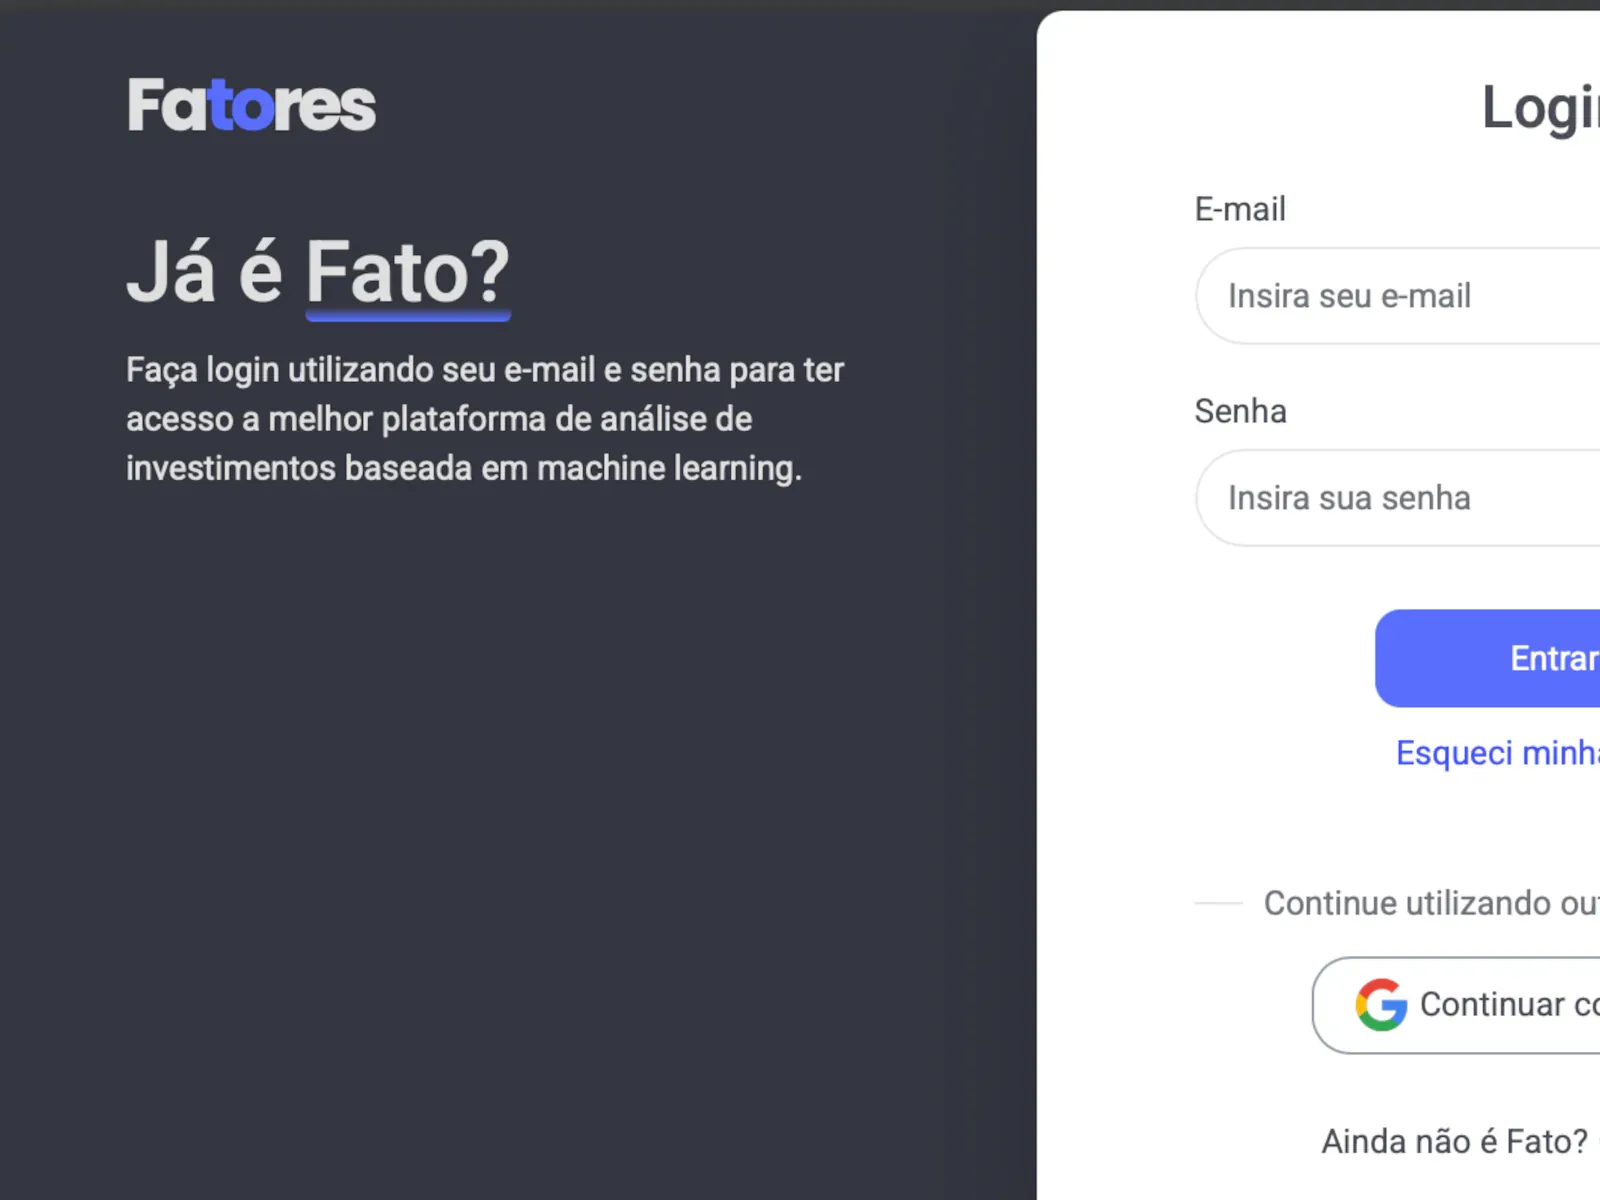Click the Senha input field
The height and width of the screenshot is (1200, 1600).
(x=1400, y=497)
